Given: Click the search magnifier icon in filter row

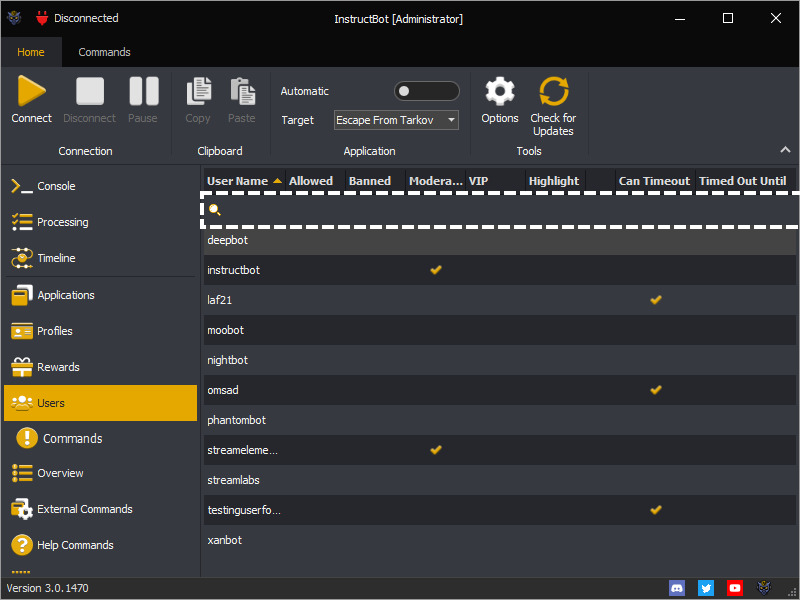Looking at the screenshot, I should (215, 209).
